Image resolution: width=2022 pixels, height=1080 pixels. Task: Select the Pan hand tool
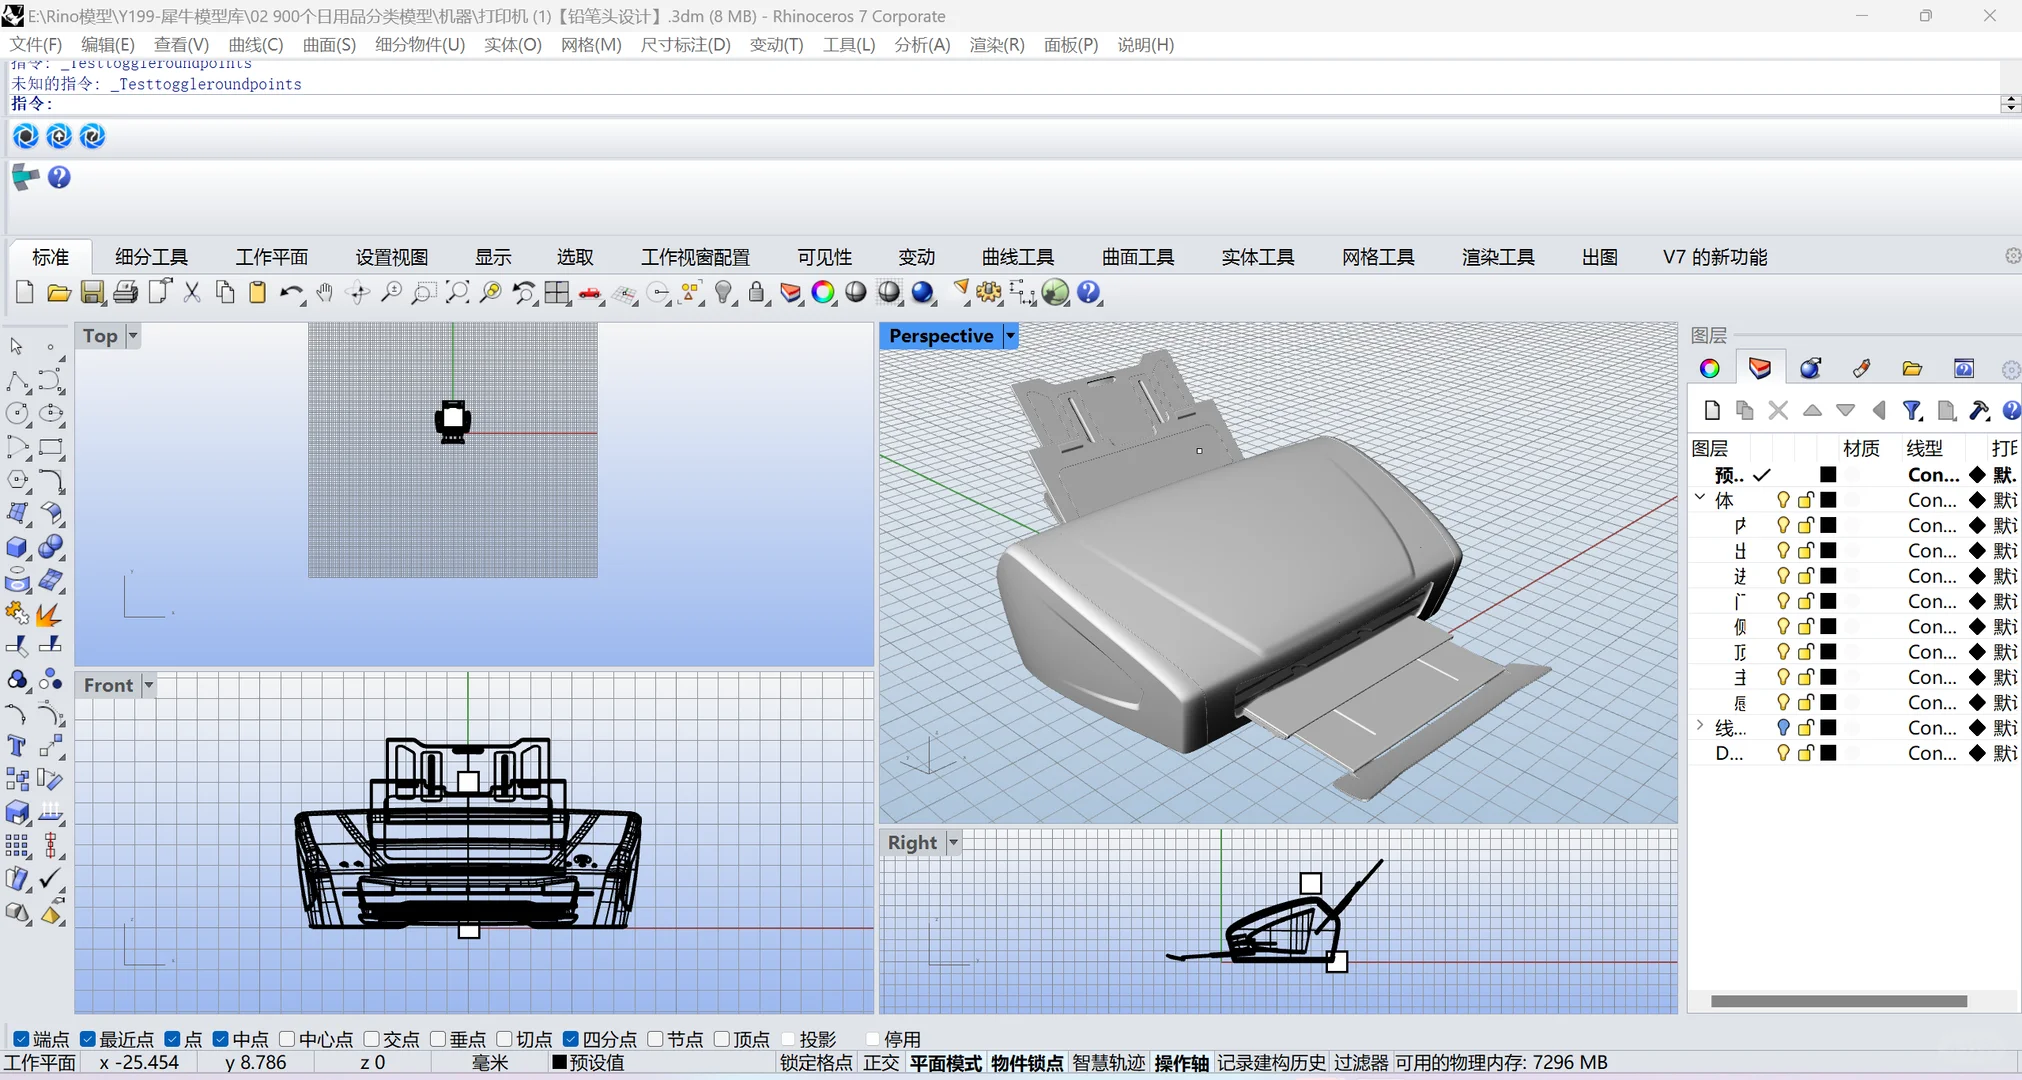[x=324, y=292]
